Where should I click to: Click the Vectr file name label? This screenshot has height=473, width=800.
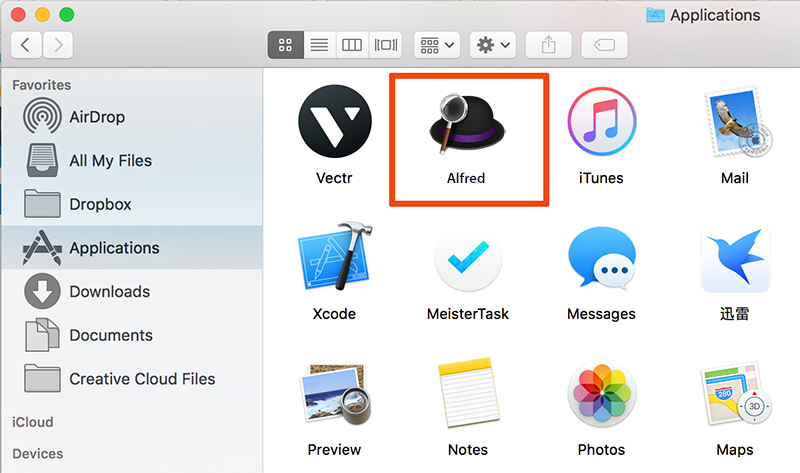(334, 178)
